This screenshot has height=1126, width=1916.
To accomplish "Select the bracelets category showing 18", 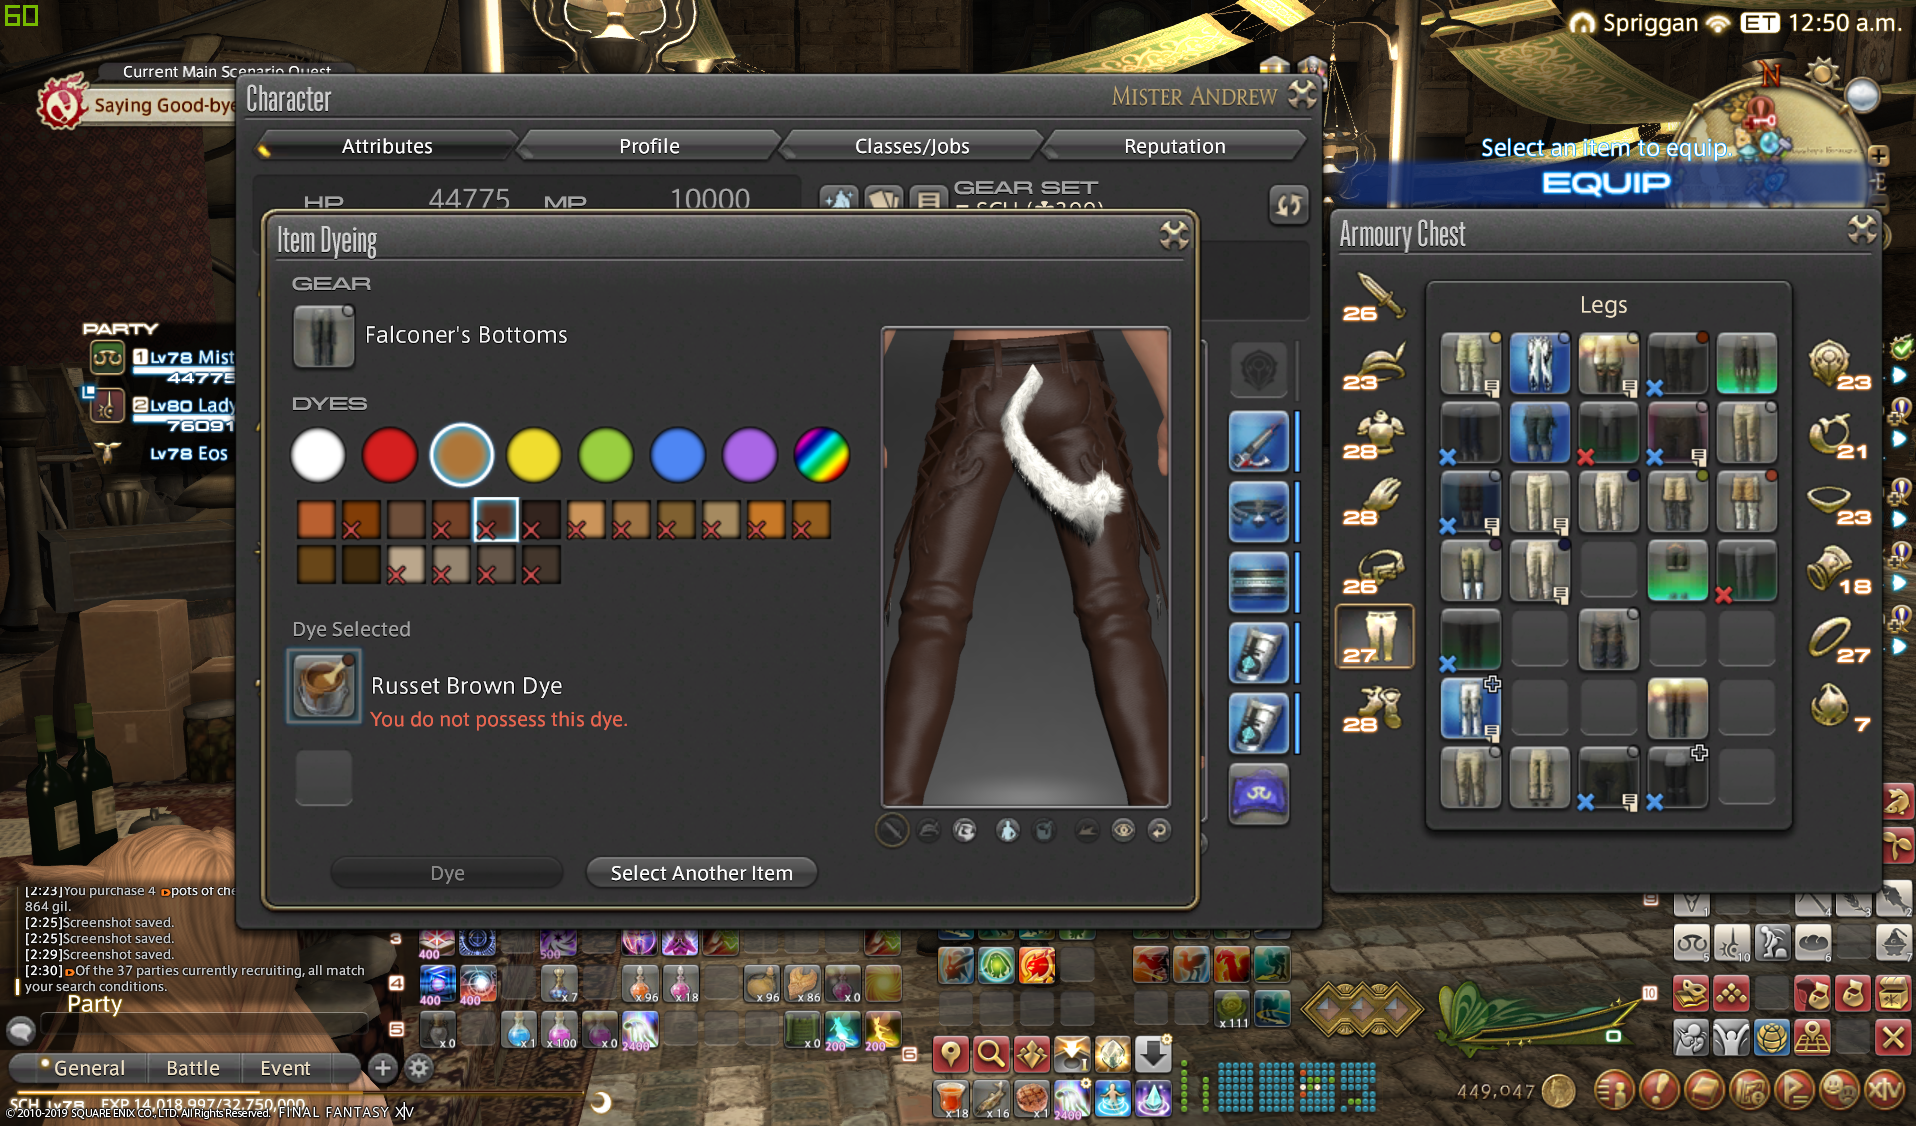I will (x=1839, y=571).
